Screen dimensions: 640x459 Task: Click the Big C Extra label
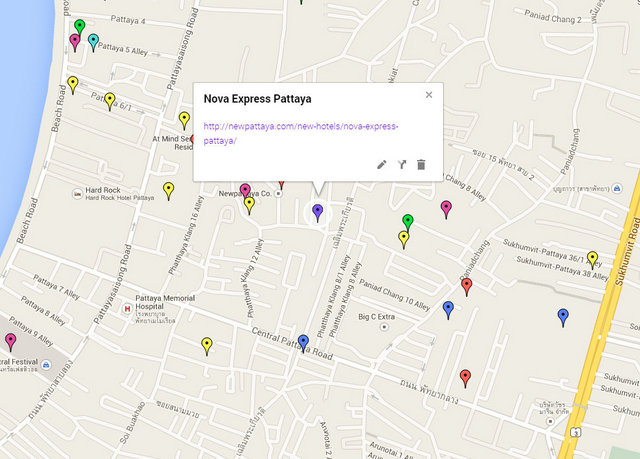376,317
